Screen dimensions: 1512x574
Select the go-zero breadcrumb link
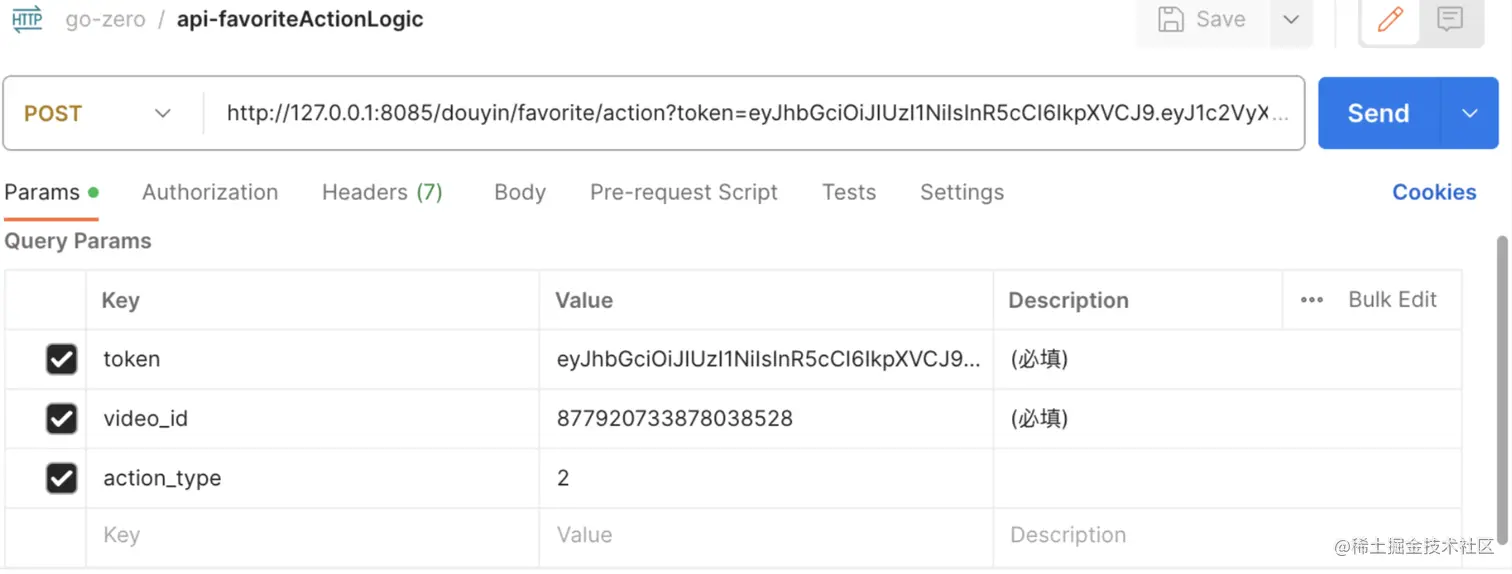click(106, 20)
